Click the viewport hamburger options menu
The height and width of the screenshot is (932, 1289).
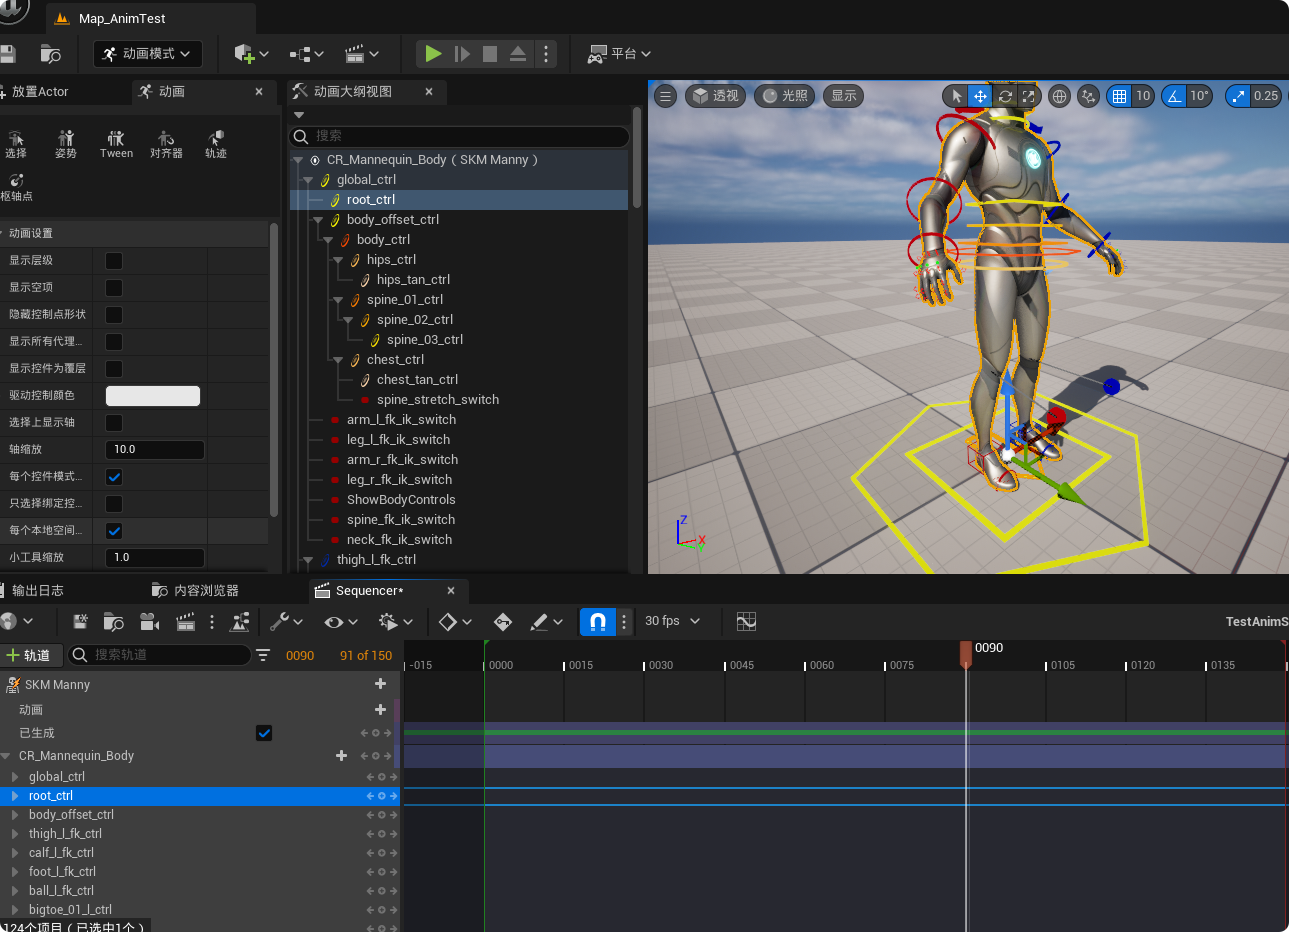tap(666, 96)
